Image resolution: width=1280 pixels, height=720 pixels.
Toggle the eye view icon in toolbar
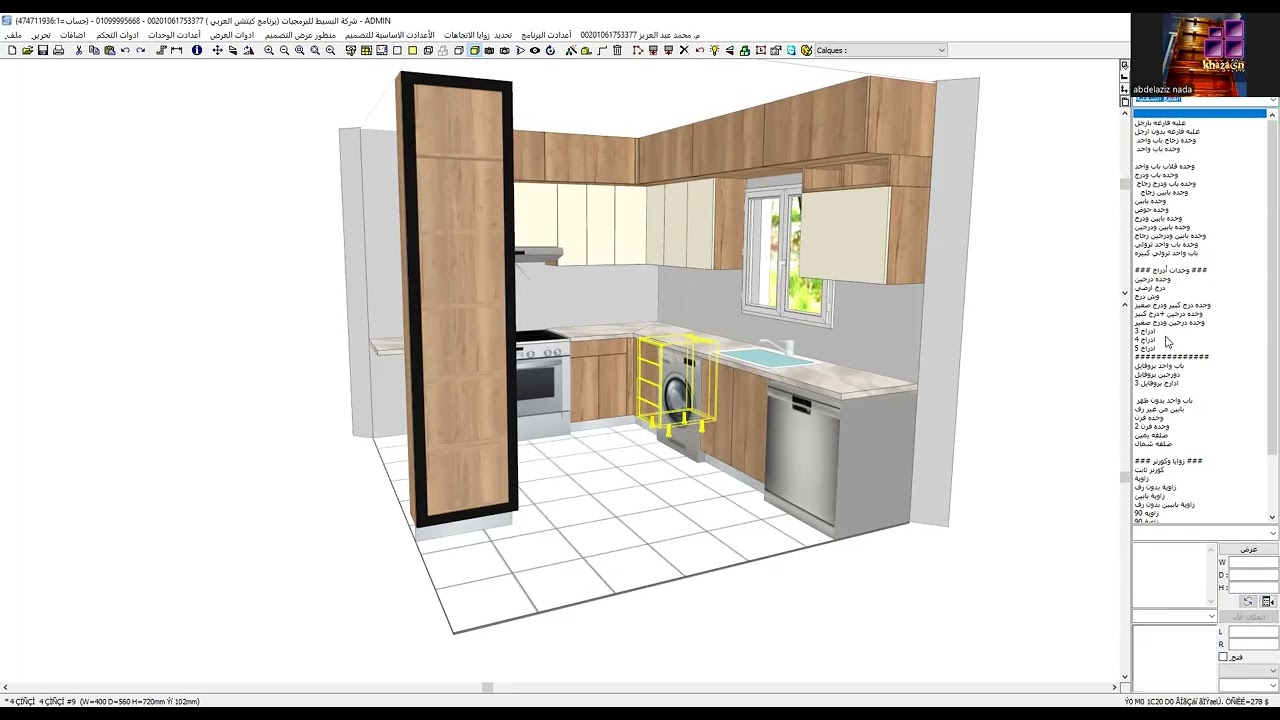click(x=535, y=50)
